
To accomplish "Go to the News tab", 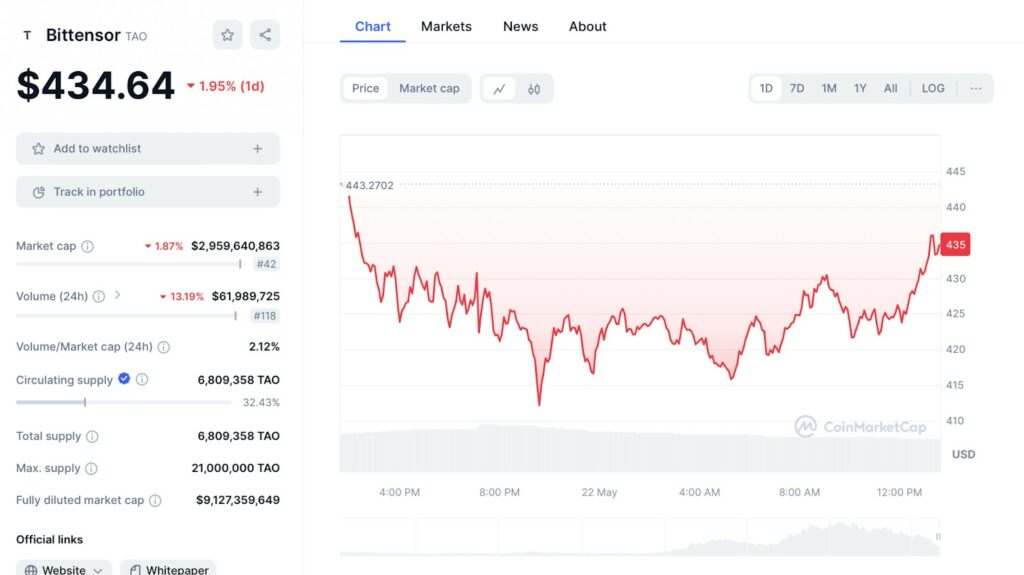I will pos(520,26).
